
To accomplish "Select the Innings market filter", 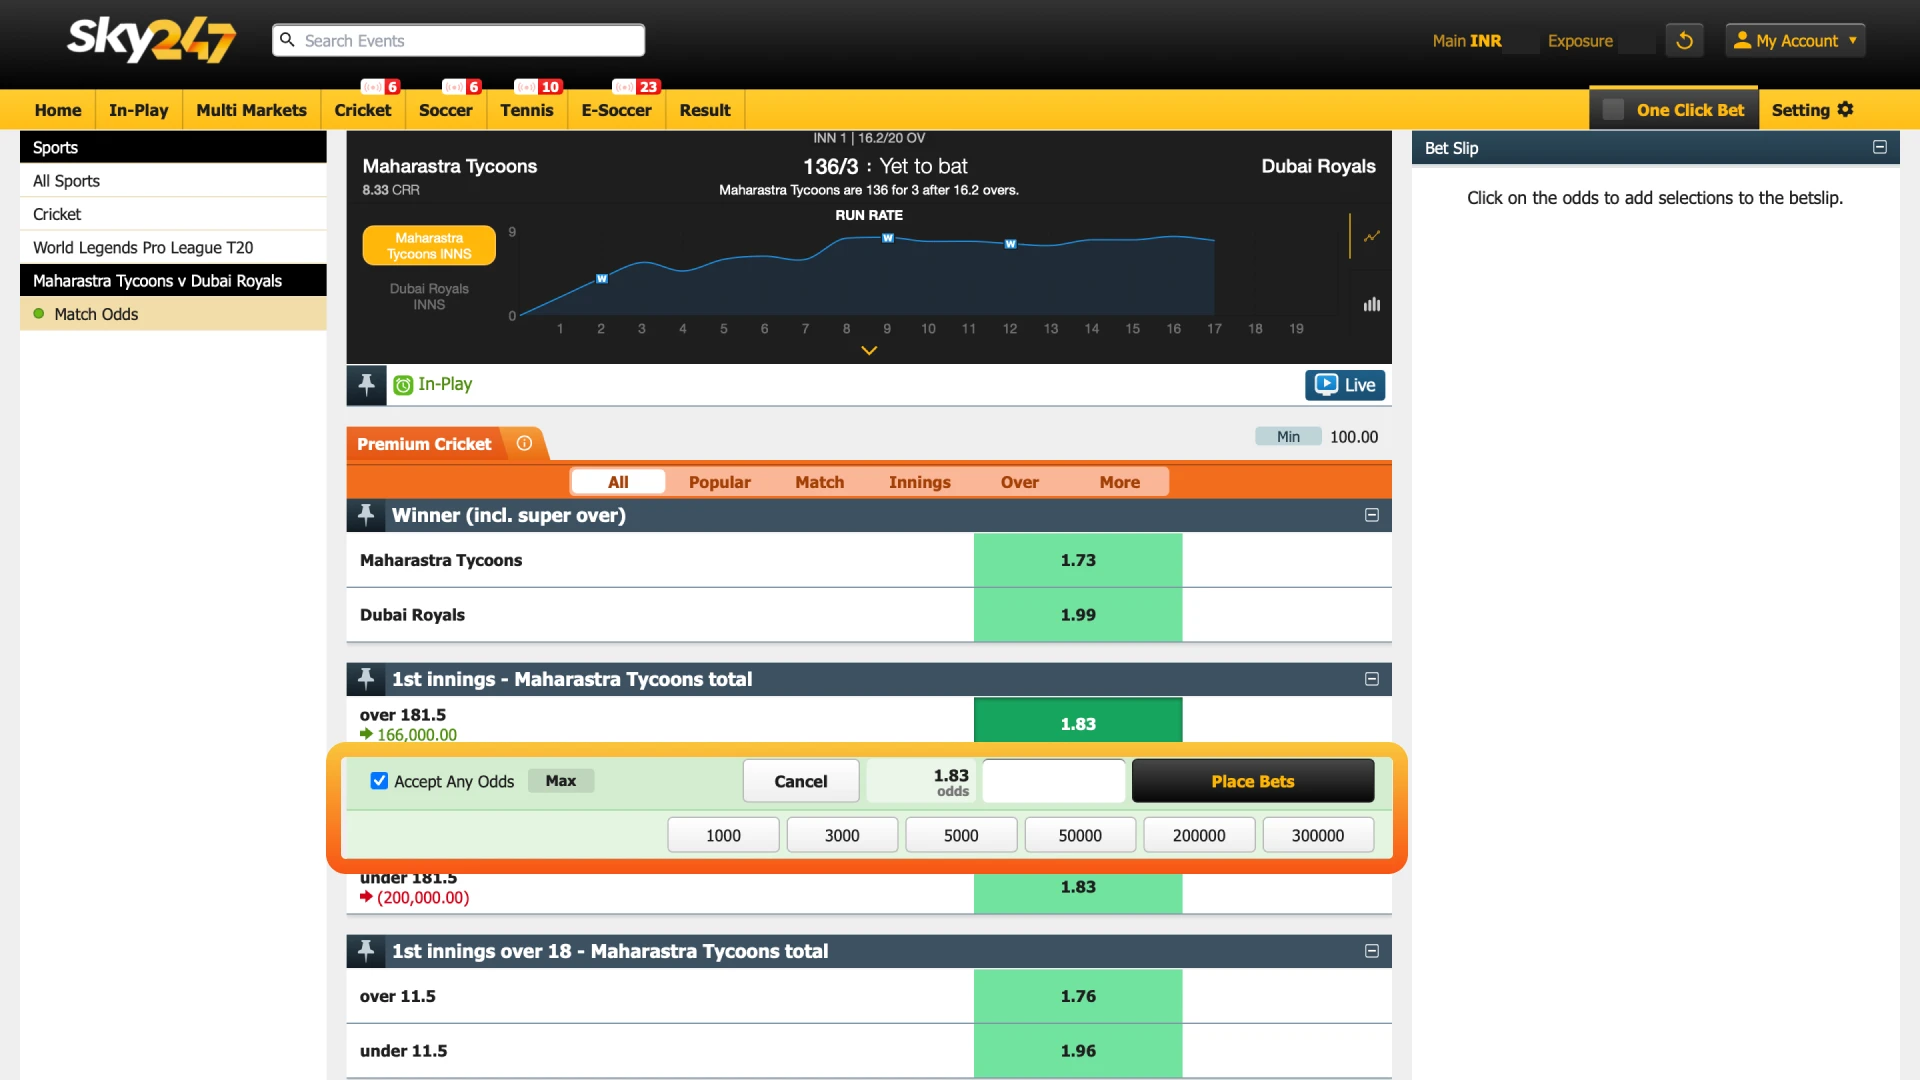I will click(919, 481).
